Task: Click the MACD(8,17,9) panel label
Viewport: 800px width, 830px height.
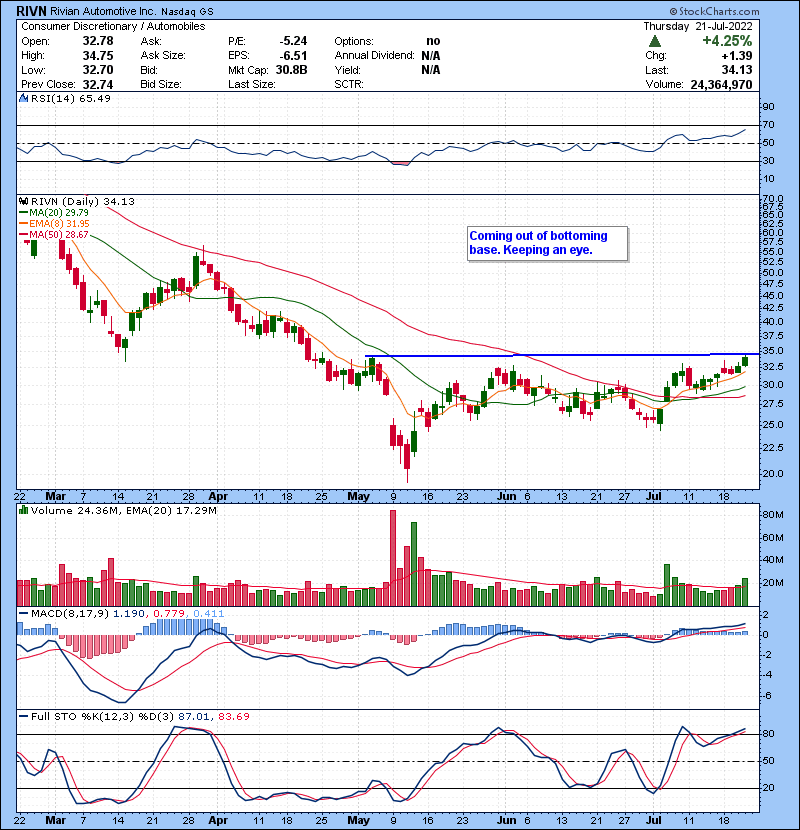Action: coord(69,613)
